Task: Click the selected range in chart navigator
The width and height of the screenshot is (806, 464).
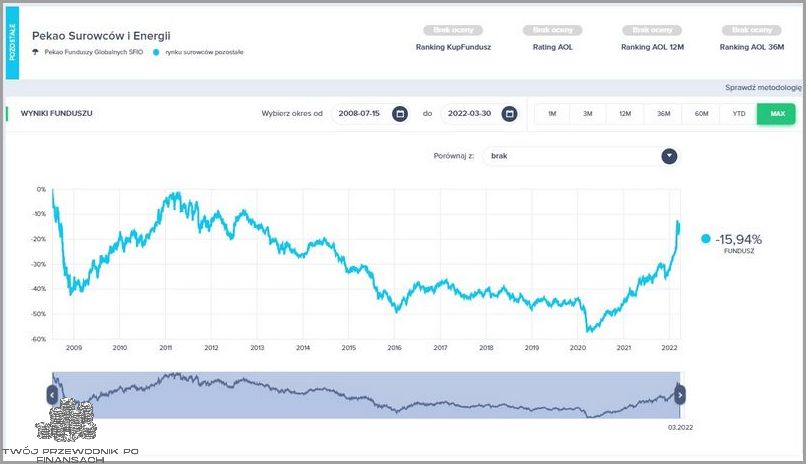Action: (x=366, y=395)
